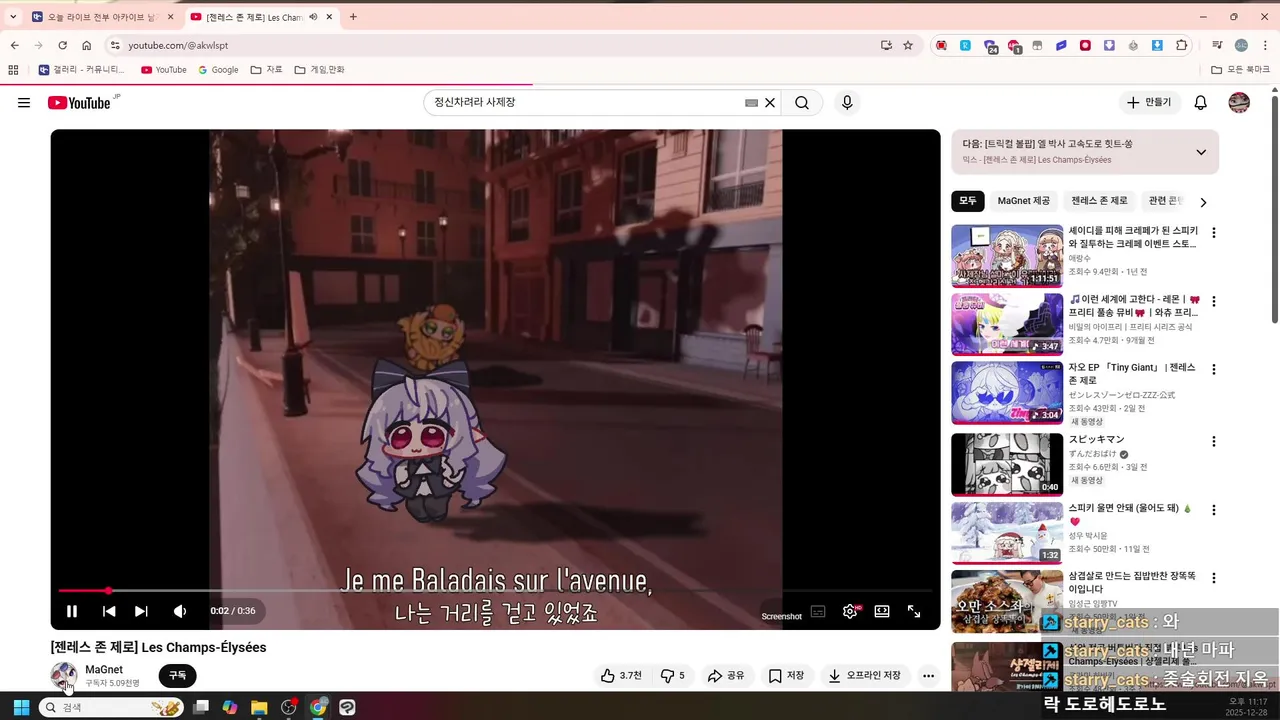This screenshot has height=720, width=1280.
Task: Open a new browser tab
Action: coord(353,17)
